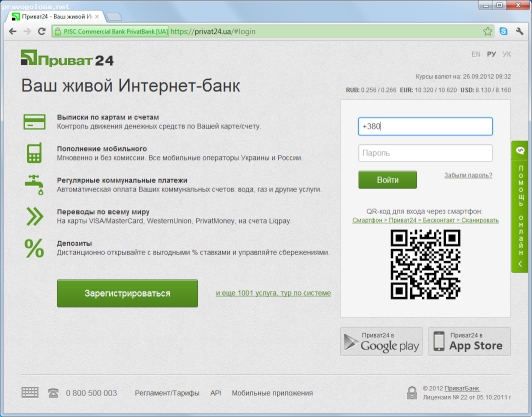Click the browser Back arrow
Viewport: 532px width, 417px height.
click(x=13, y=32)
